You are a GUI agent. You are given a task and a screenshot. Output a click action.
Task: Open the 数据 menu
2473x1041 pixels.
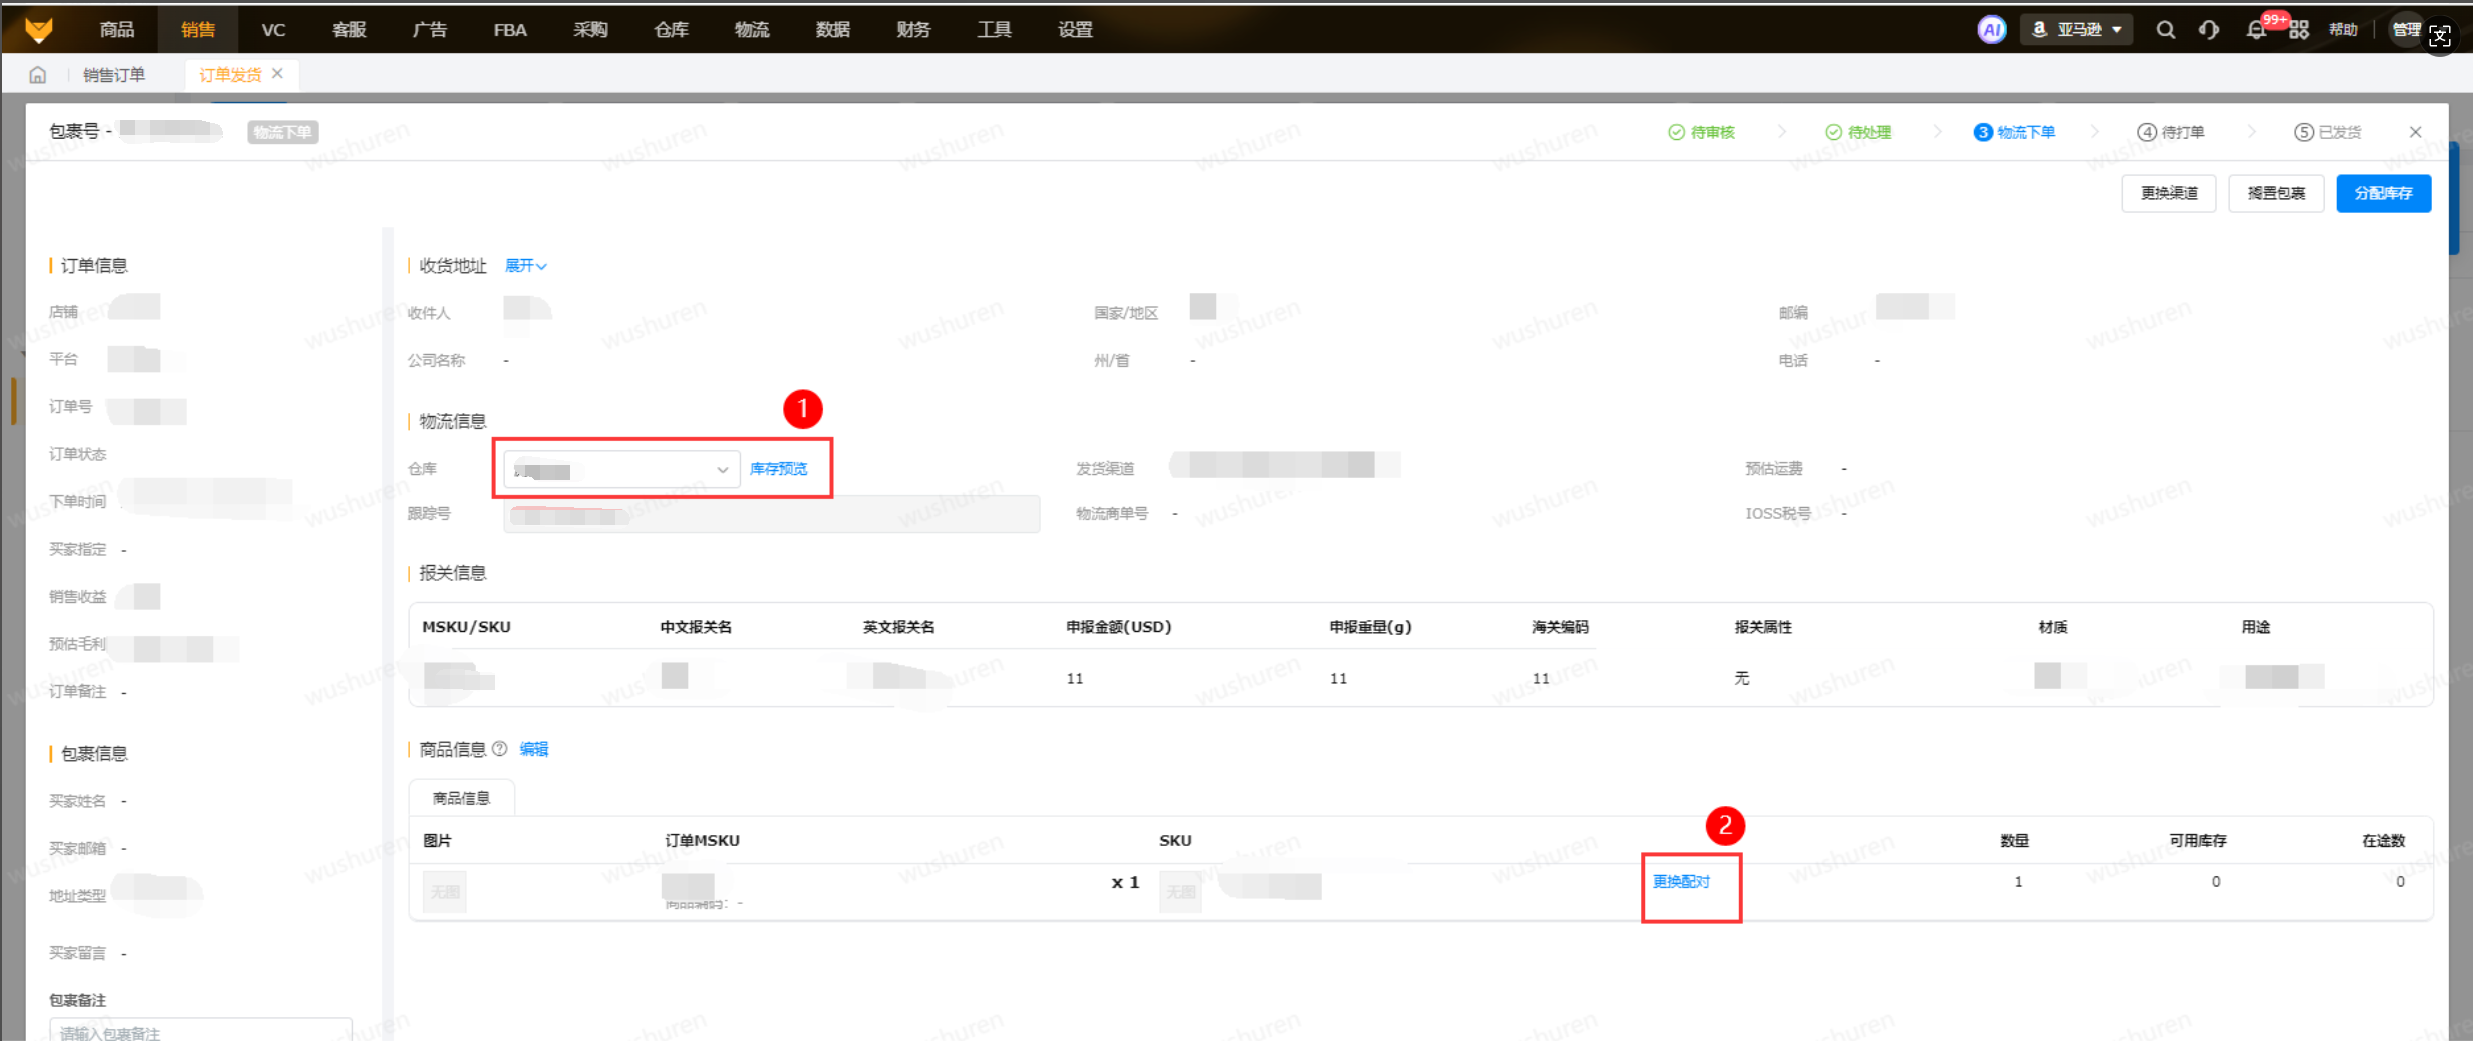pyautogui.click(x=833, y=29)
